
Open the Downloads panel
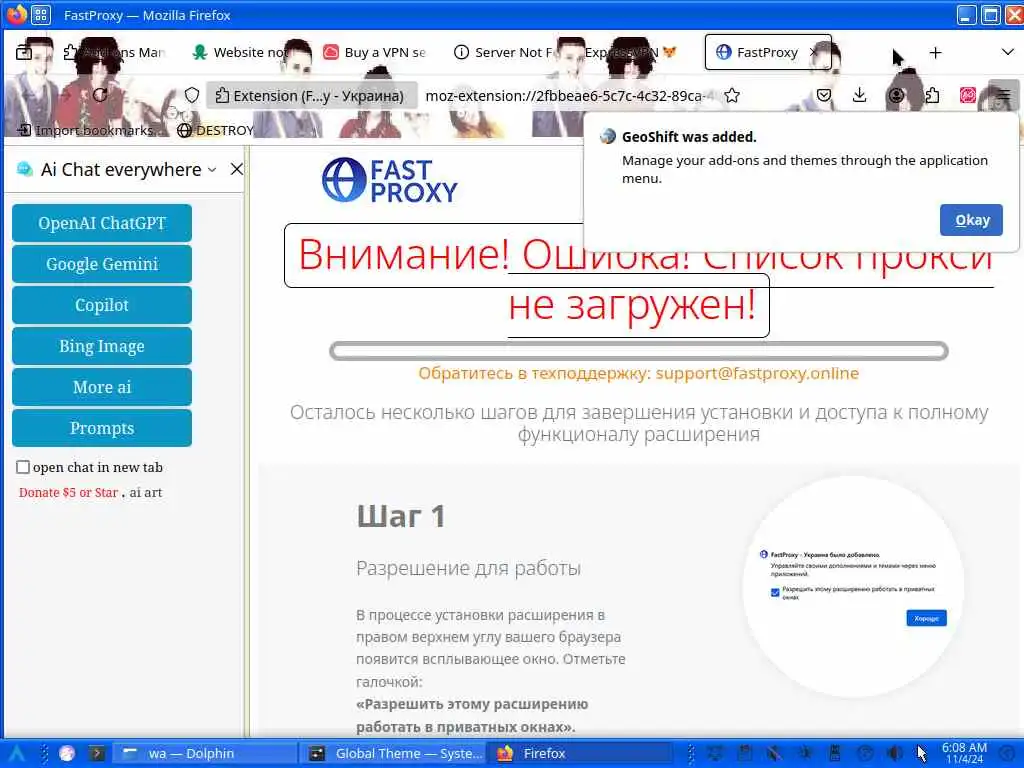click(x=859, y=95)
